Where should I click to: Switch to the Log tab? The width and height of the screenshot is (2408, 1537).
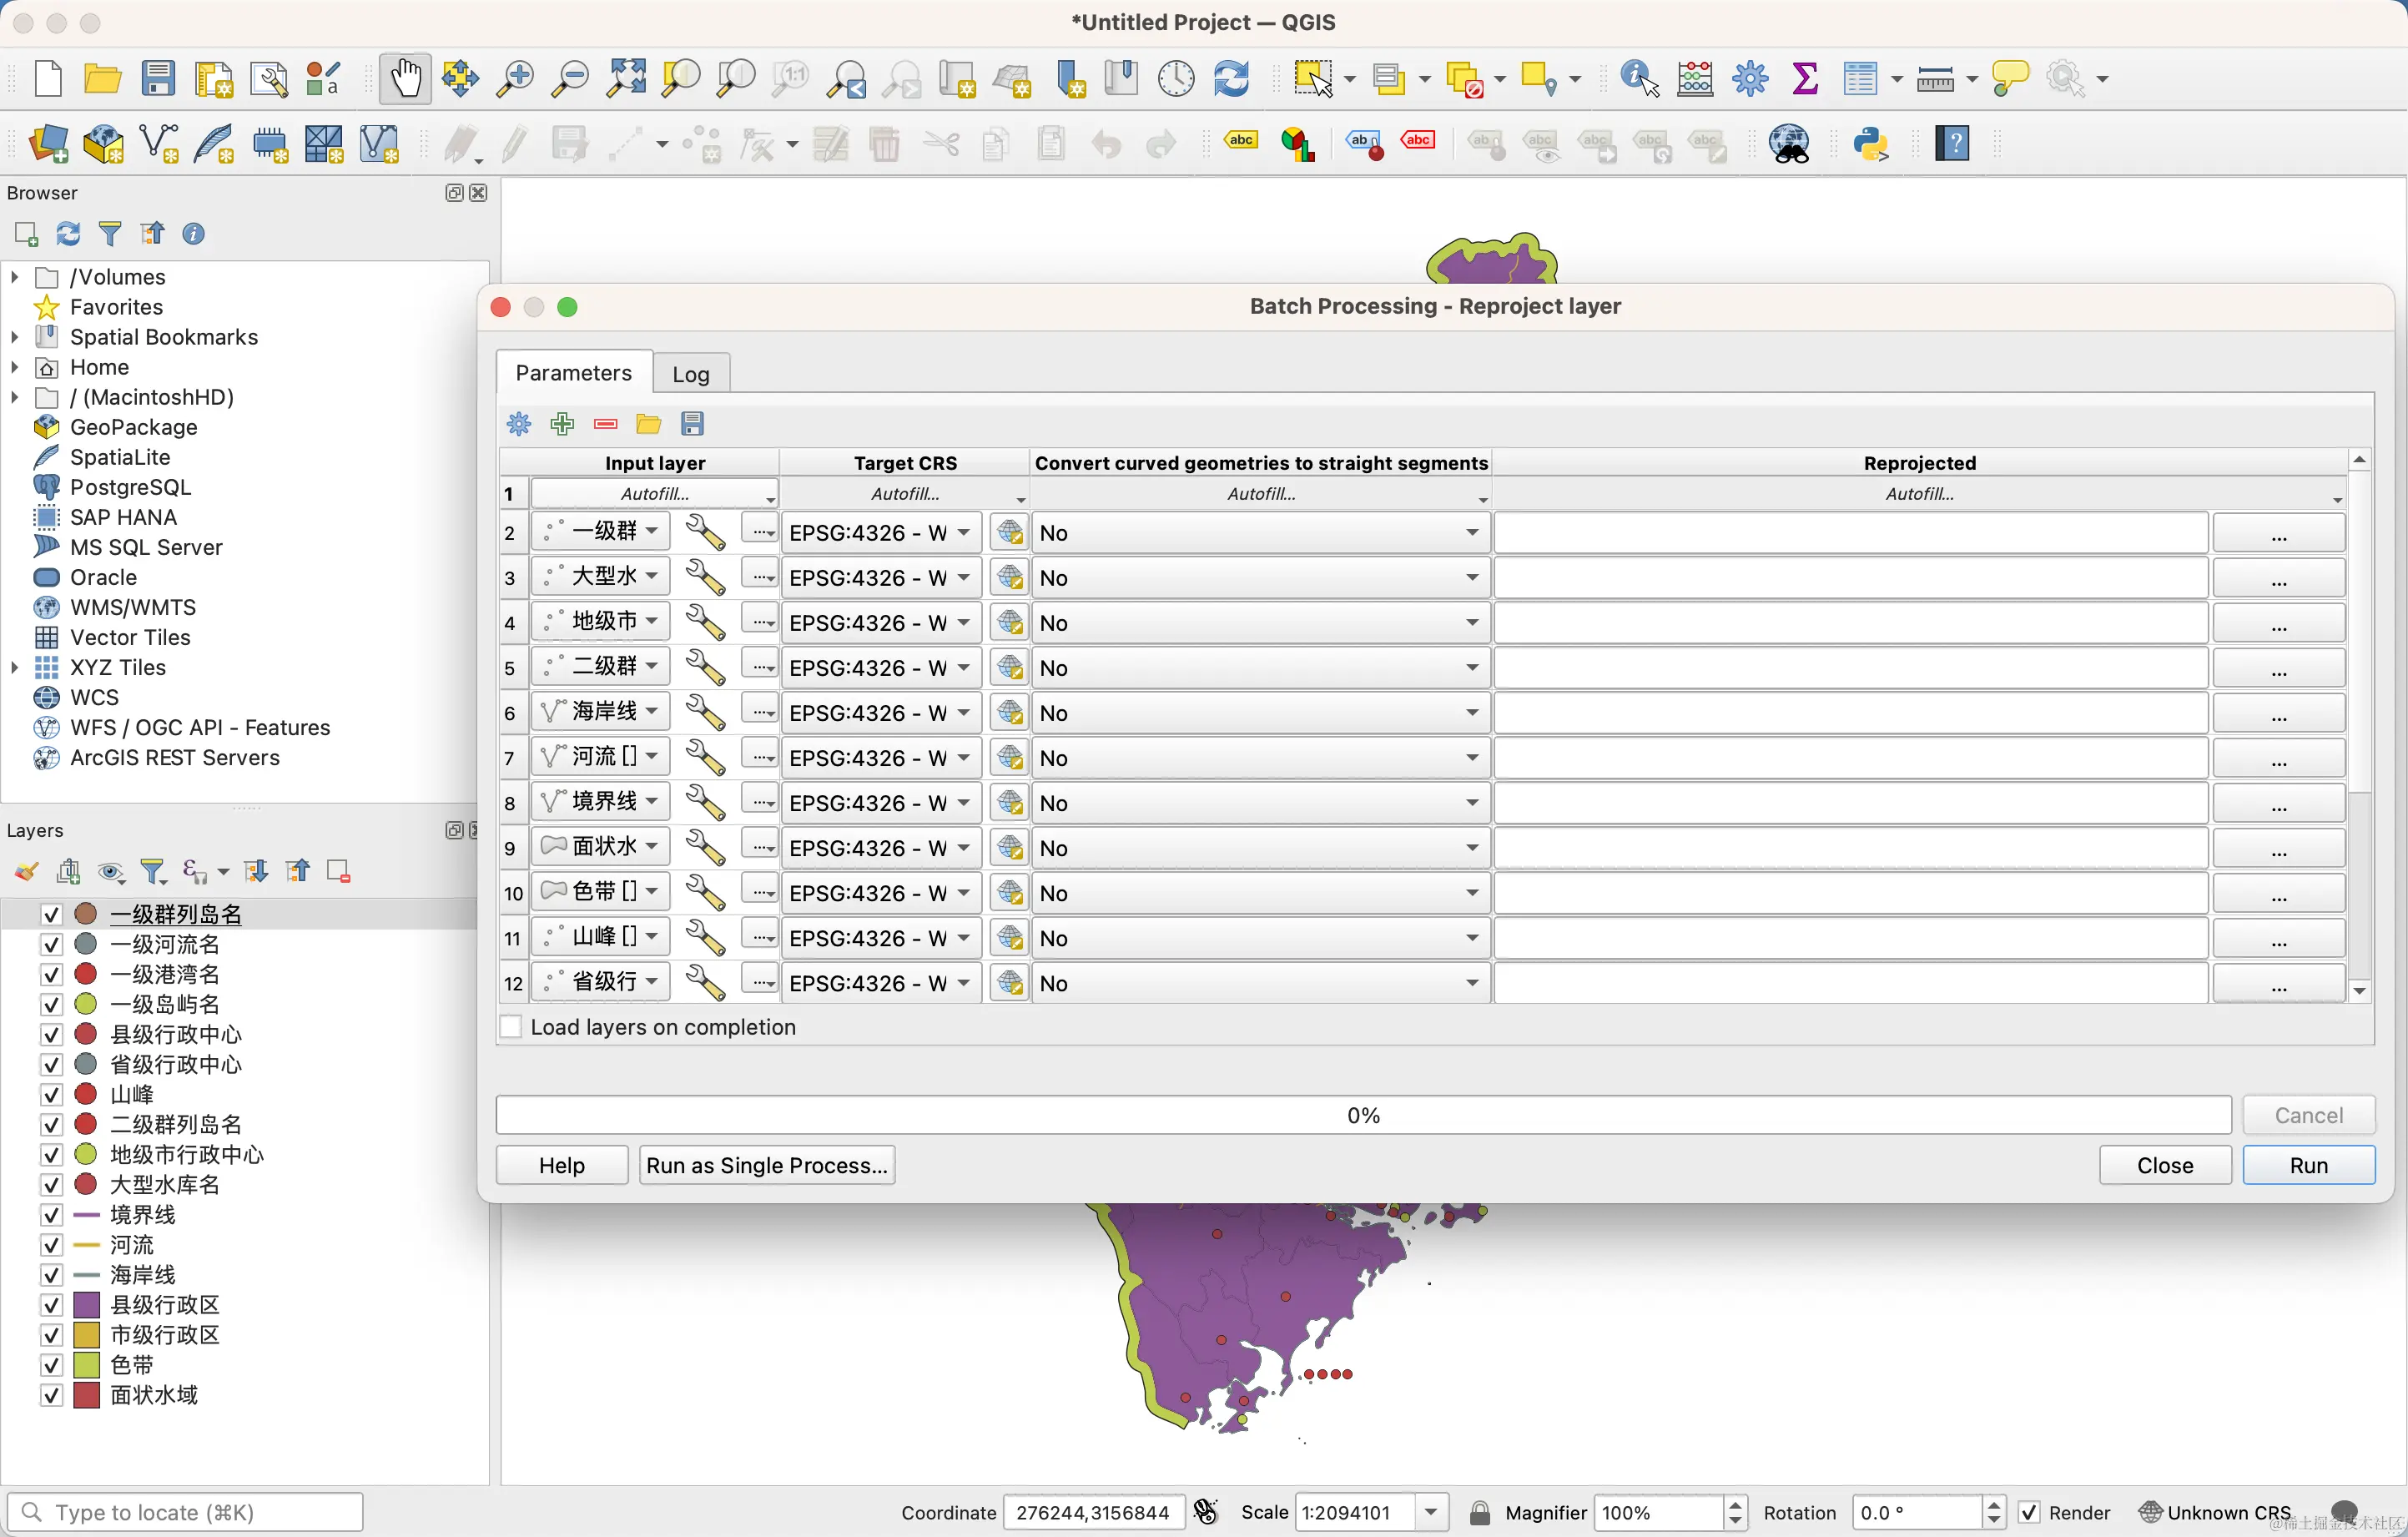coord(690,374)
